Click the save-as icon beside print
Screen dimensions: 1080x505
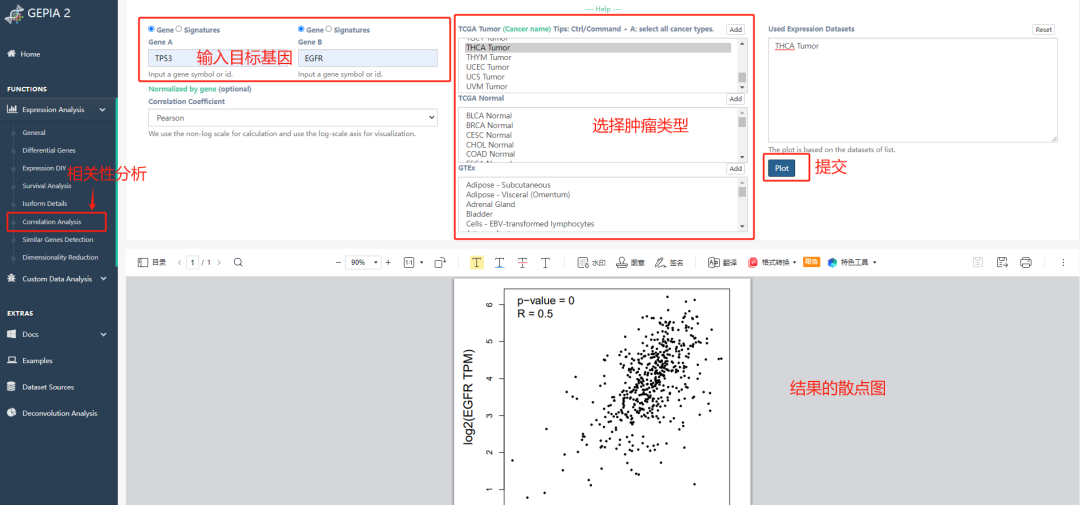1002,262
